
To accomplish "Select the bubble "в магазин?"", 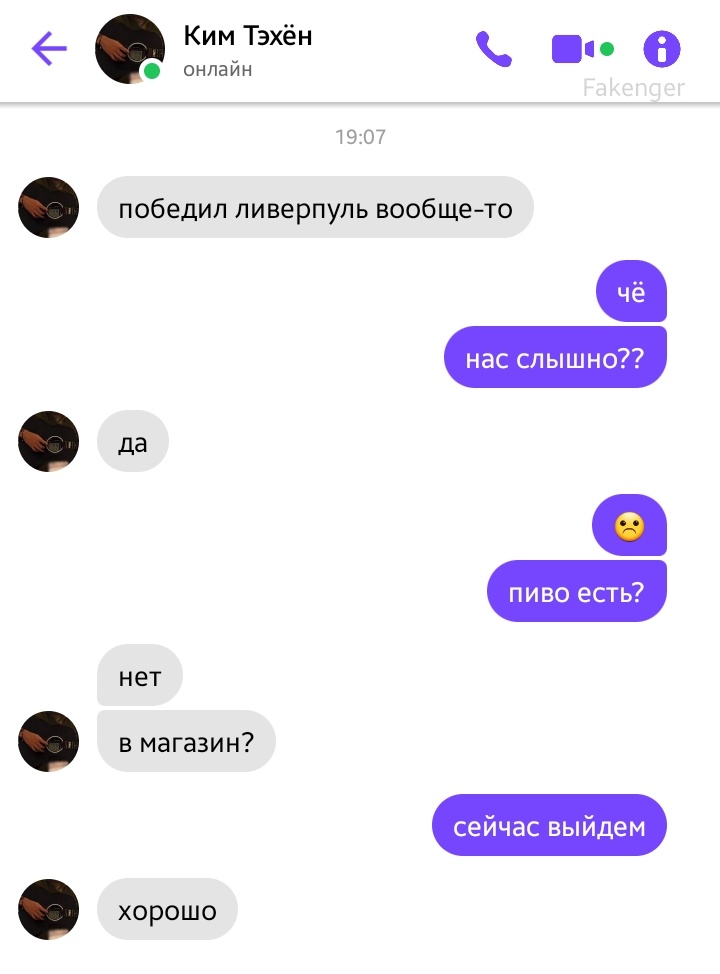I will click(x=186, y=741).
